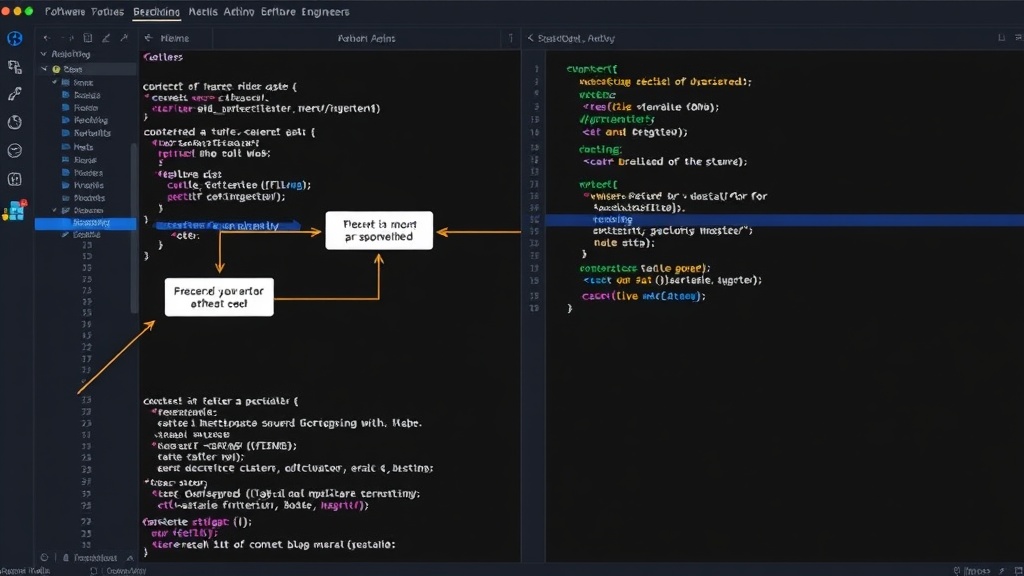The height and width of the screenshot is (576, 1024).
Task: Click bottom-right square status bar icon
Action: (x=1018, y=571)
